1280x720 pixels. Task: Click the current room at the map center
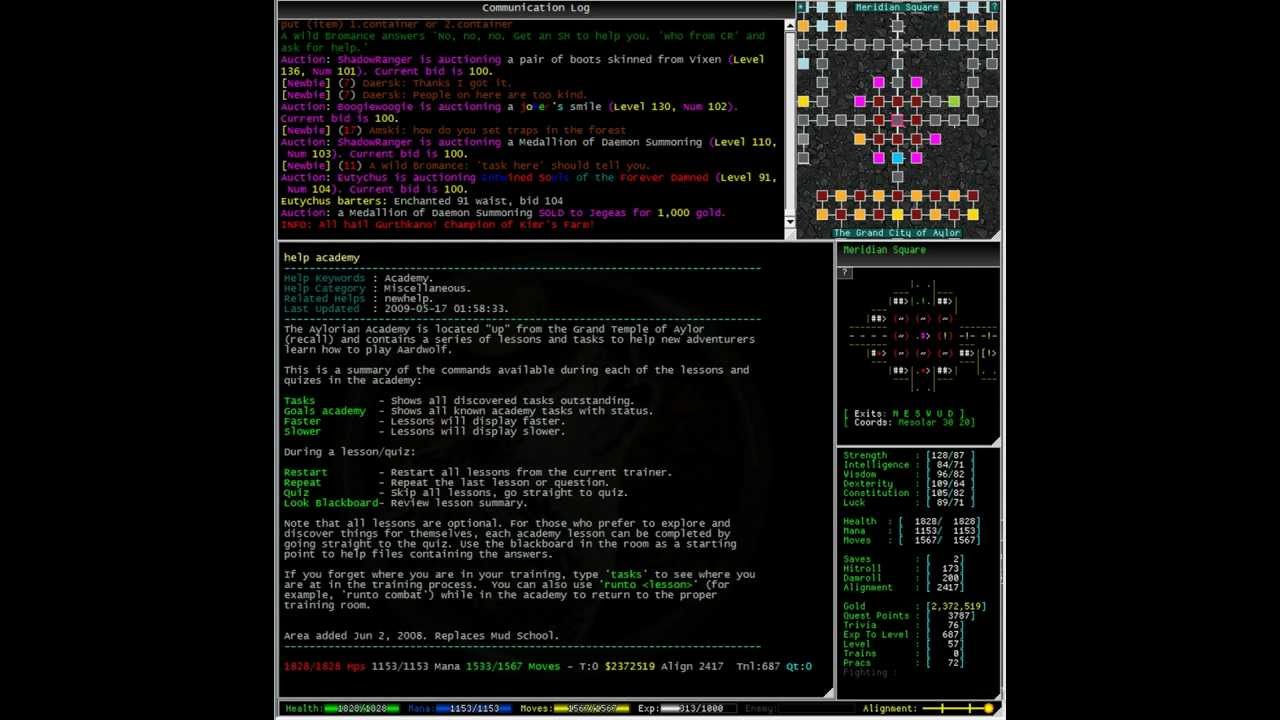point(897,120)
